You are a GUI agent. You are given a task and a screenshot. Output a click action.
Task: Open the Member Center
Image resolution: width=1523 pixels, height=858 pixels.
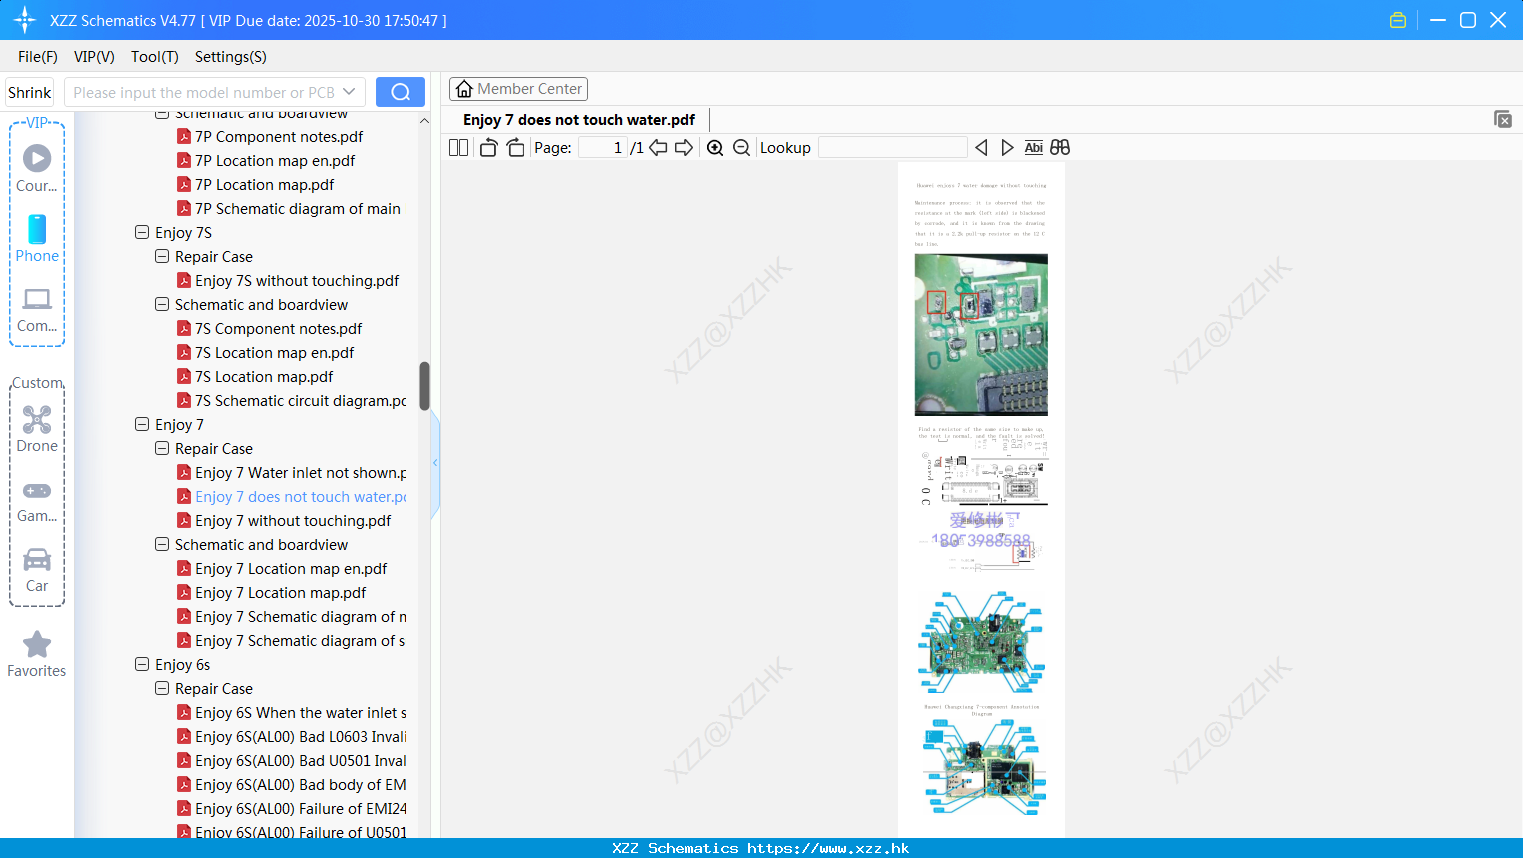point(518,89)
